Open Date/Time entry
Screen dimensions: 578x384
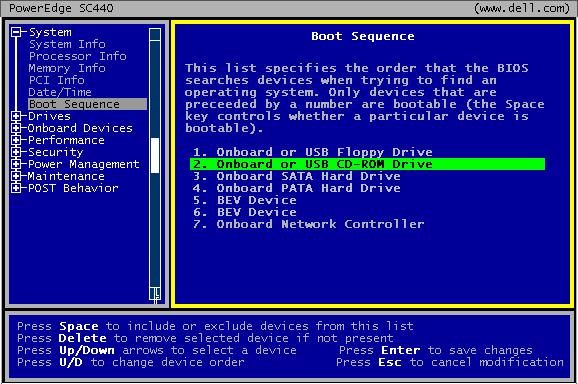(60, 92)
